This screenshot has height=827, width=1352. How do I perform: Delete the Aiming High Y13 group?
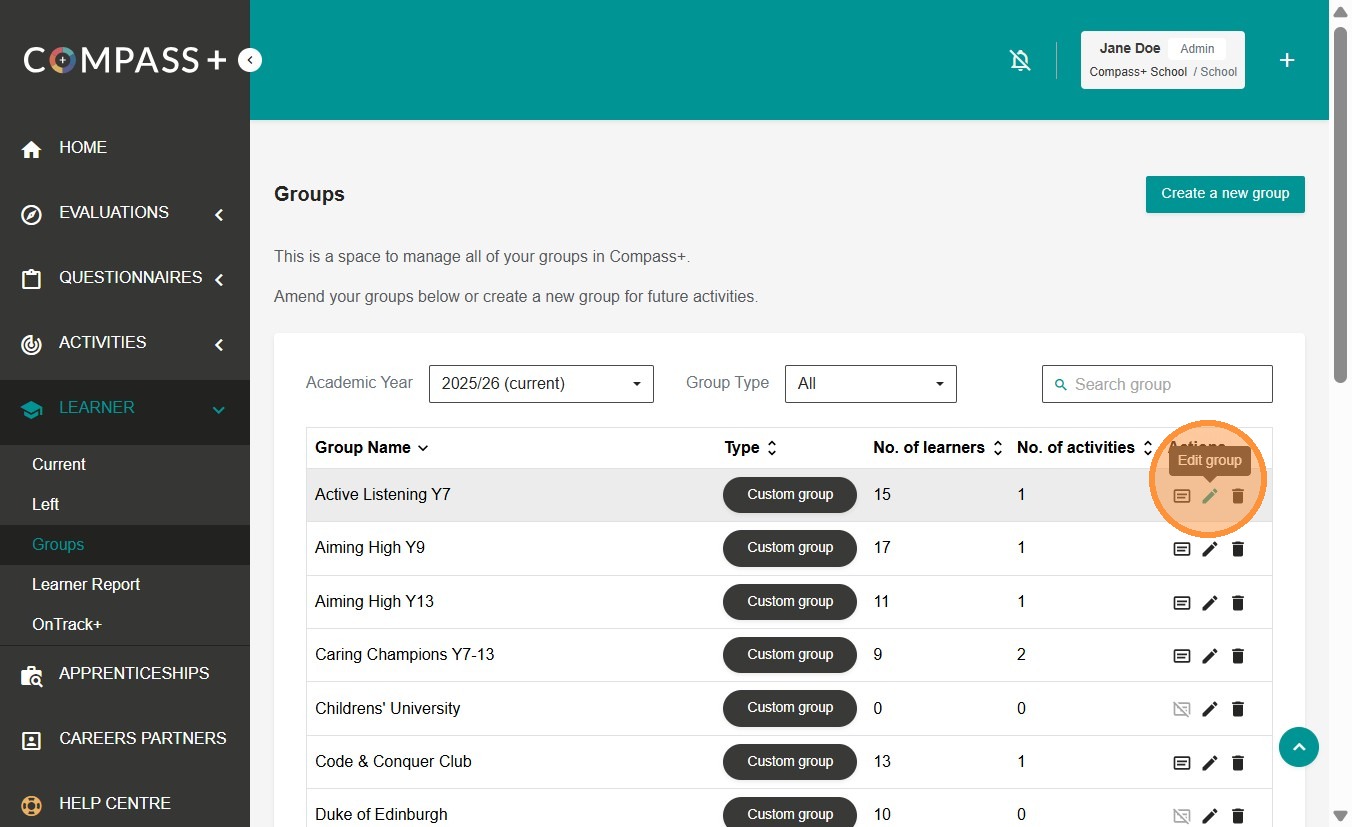(1238, 603)
